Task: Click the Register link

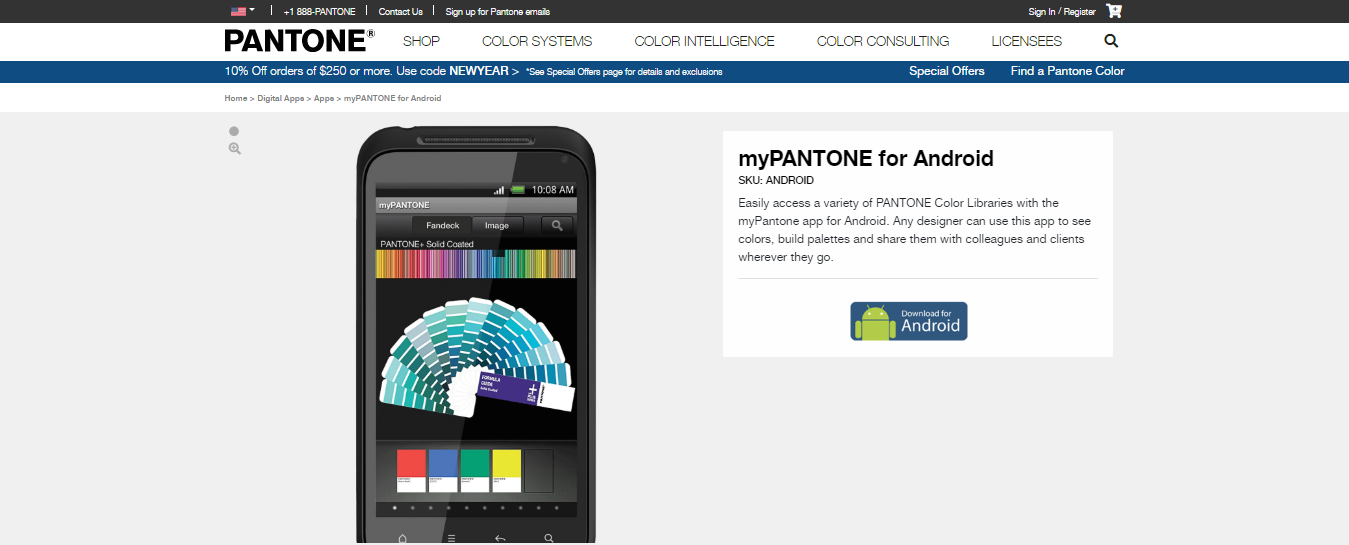Action: click(1079, 12)
